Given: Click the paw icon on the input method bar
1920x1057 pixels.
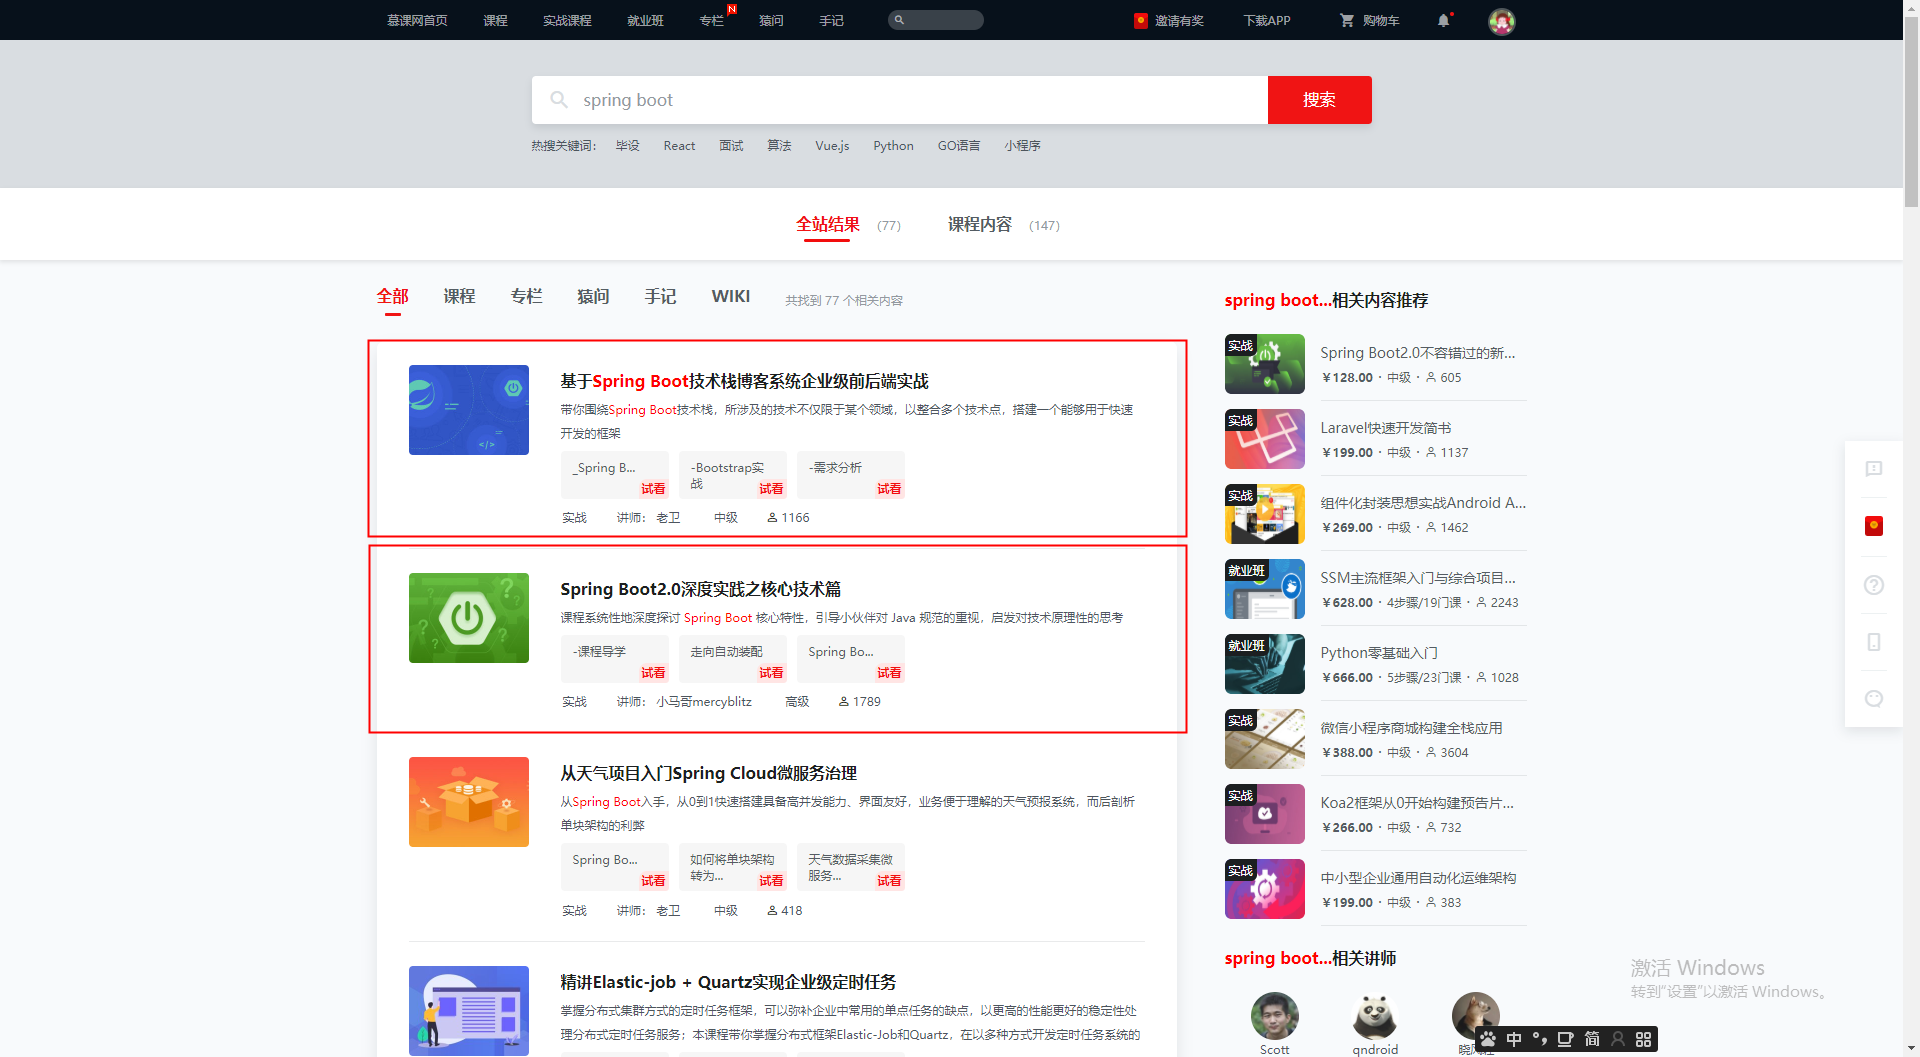Looking at the screenshot, I should [x=1488, y=1039].
